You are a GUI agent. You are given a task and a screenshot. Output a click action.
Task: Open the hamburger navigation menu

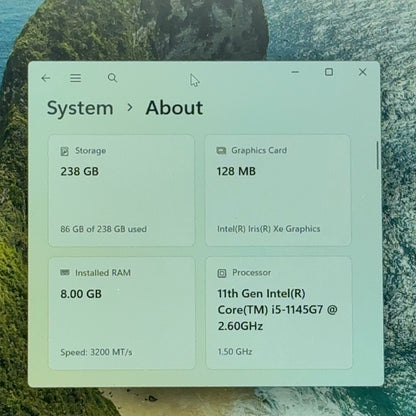tap(76, 78)
